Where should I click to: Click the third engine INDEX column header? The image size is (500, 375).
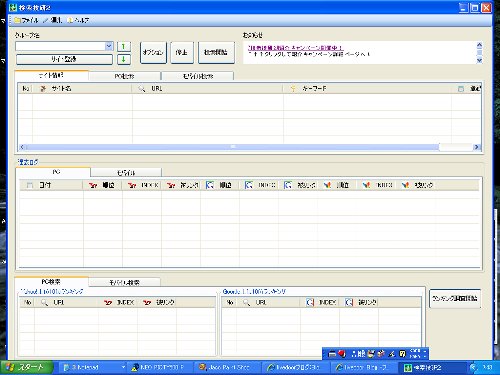(x=376, y=185)
